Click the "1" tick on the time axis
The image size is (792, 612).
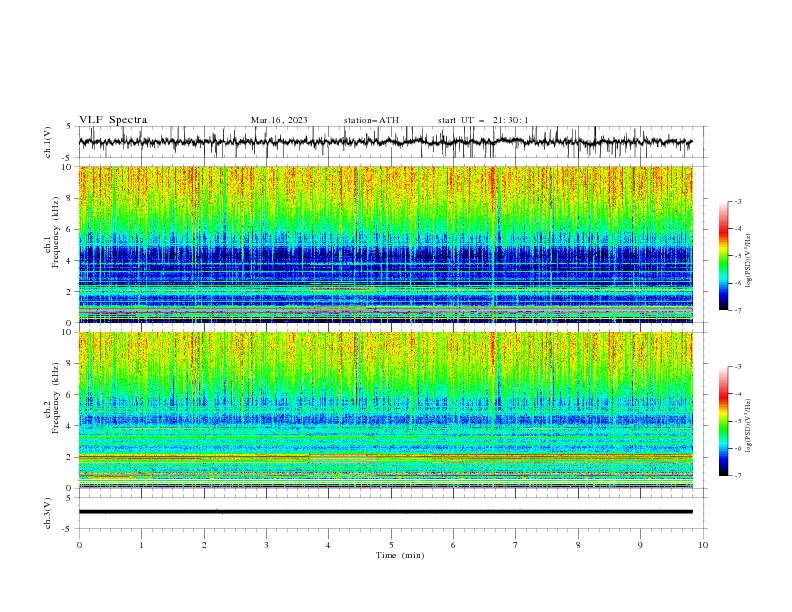click(x=141, y=545)
